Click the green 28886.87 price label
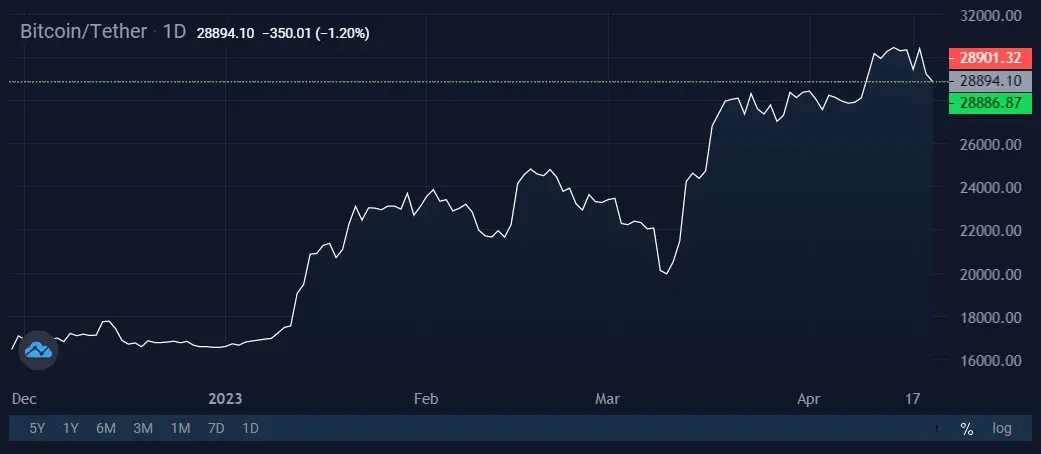This screenshot has width=1041, height=454. click(x=990, y=104)
